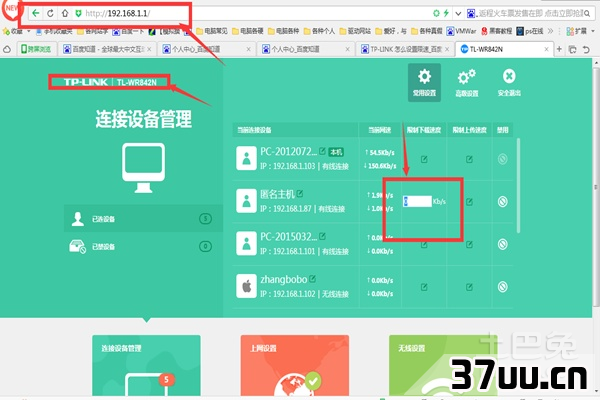
Task: Select 已连设备 connected devices item
Action: [x=143, y=219]
